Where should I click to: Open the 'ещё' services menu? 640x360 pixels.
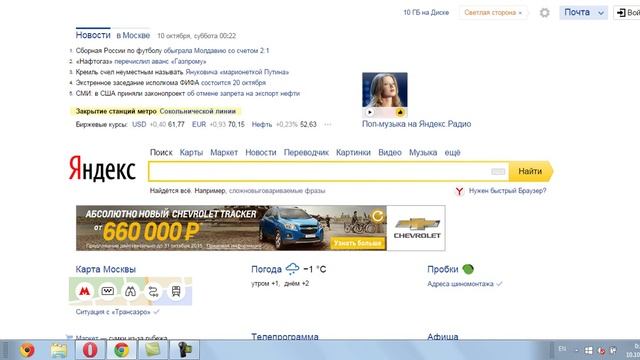pyautogui.click(x=452, y=153)
